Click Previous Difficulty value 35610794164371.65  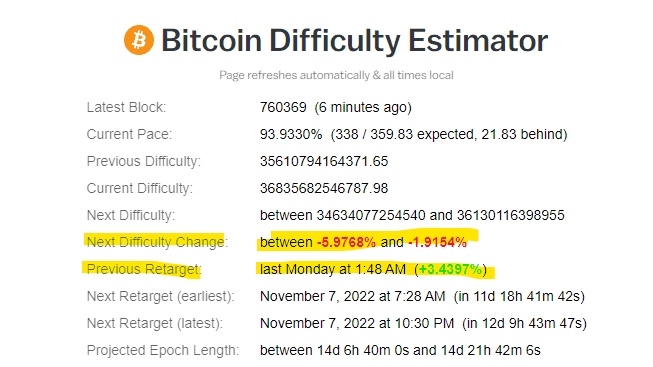click(x=324, y=161)
